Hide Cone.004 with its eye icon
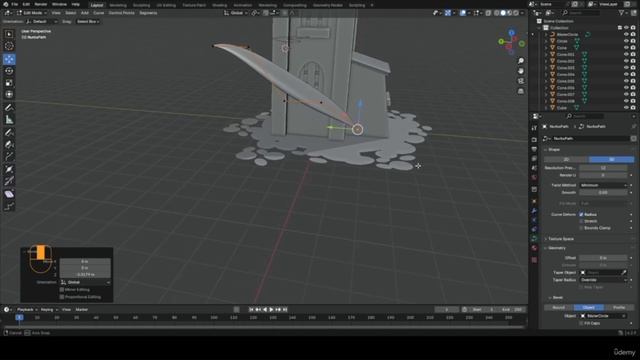 [x=626, y=75]
